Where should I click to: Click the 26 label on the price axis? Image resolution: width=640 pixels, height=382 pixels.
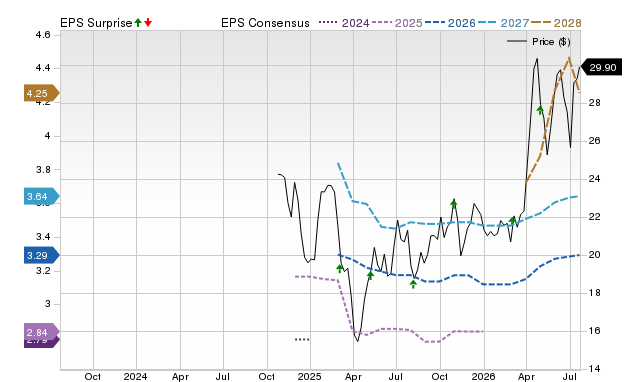click(594, 141)
